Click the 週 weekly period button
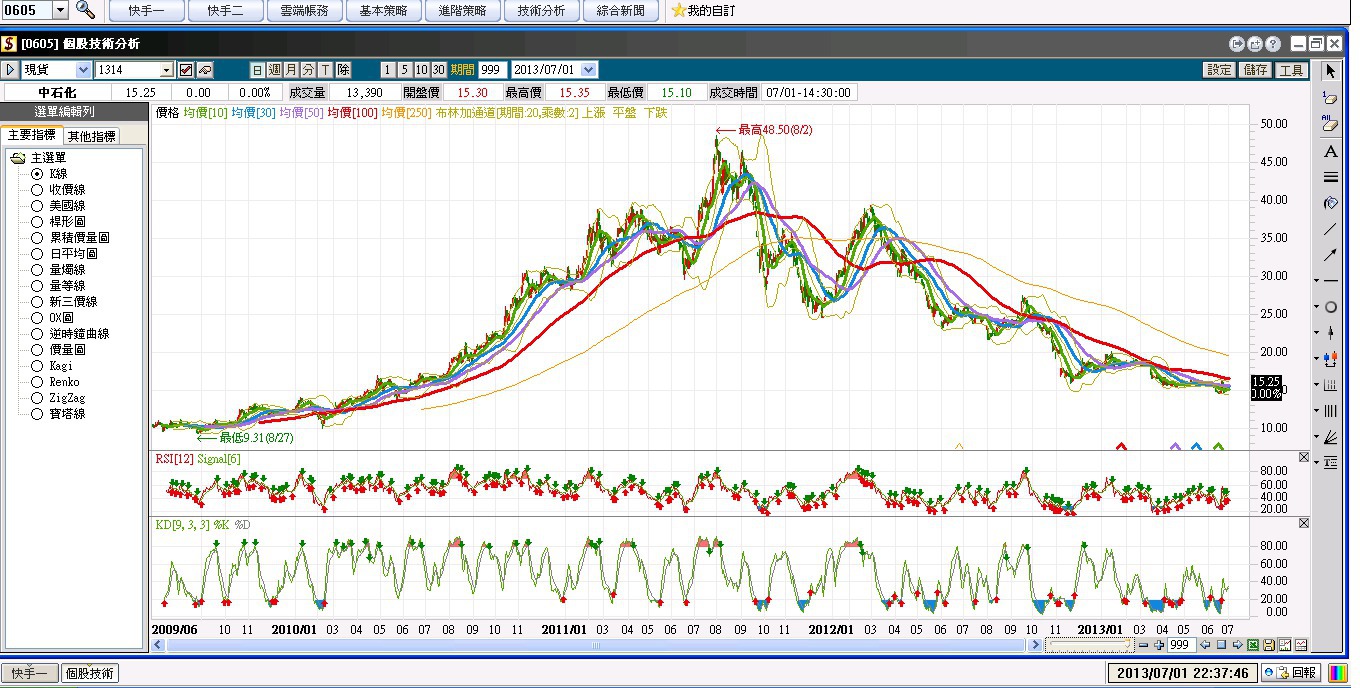The width and height of the screenshot is (1360, 688). coord(274,70)
